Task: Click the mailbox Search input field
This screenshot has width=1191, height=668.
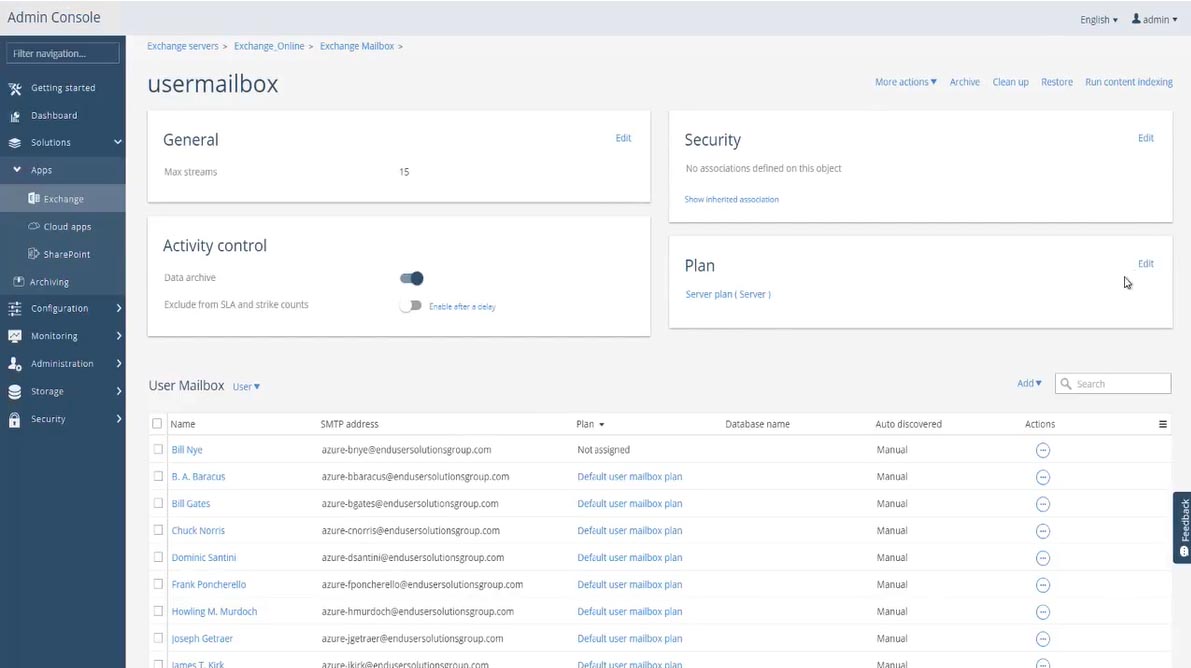Action: point(1120,384)
